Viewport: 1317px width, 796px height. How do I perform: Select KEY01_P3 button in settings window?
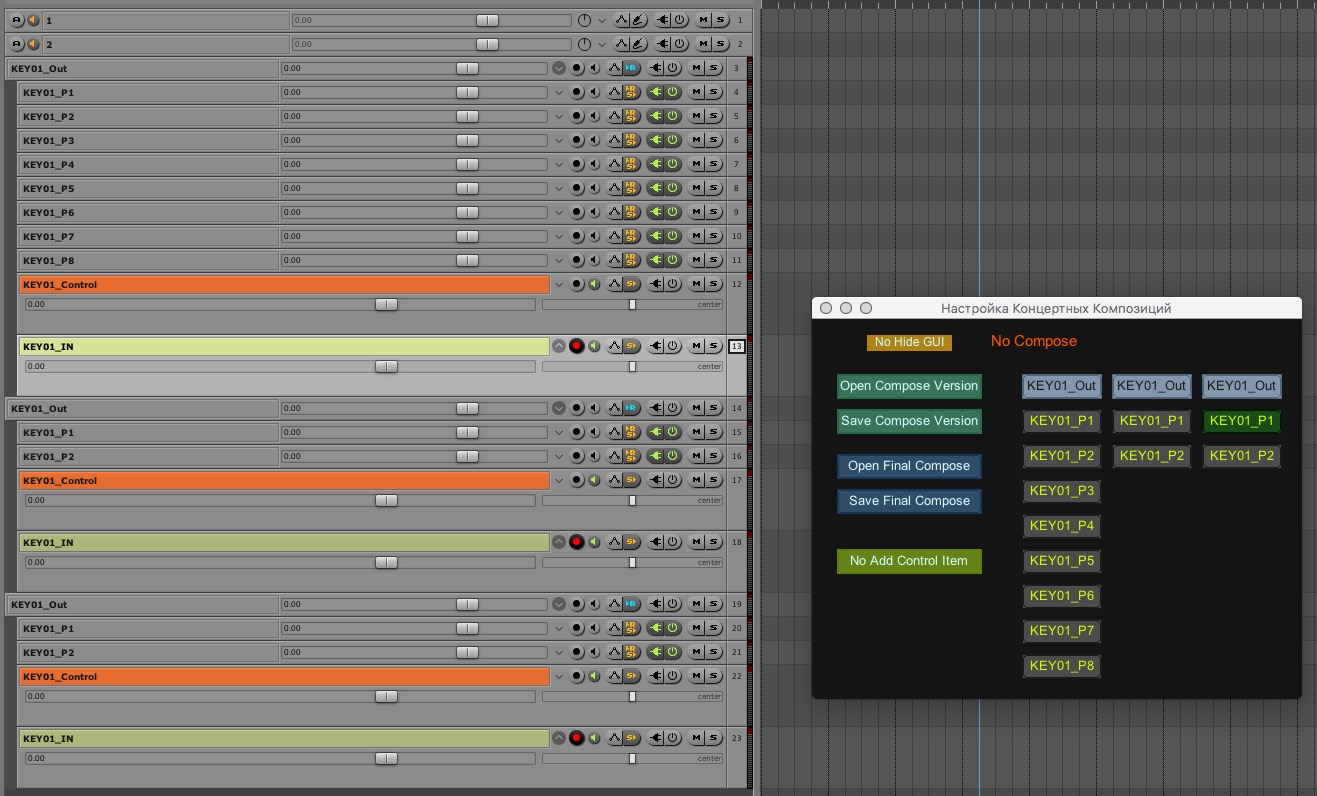(x=1062, y=491)
